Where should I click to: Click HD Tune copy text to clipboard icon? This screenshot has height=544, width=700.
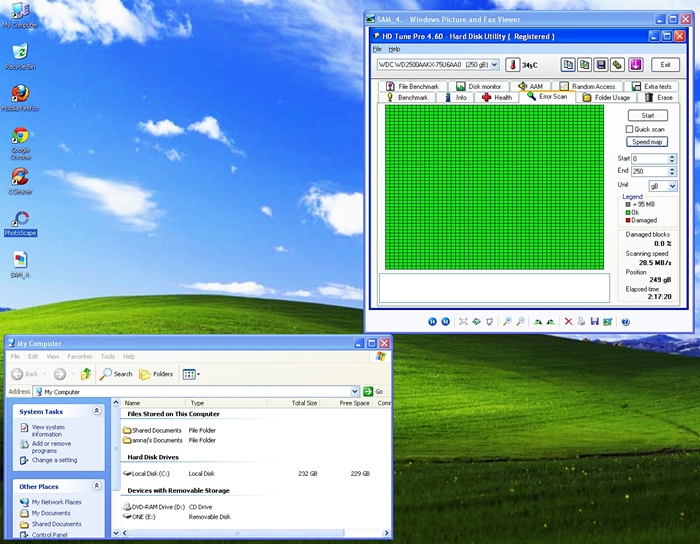tap(568, 65)
